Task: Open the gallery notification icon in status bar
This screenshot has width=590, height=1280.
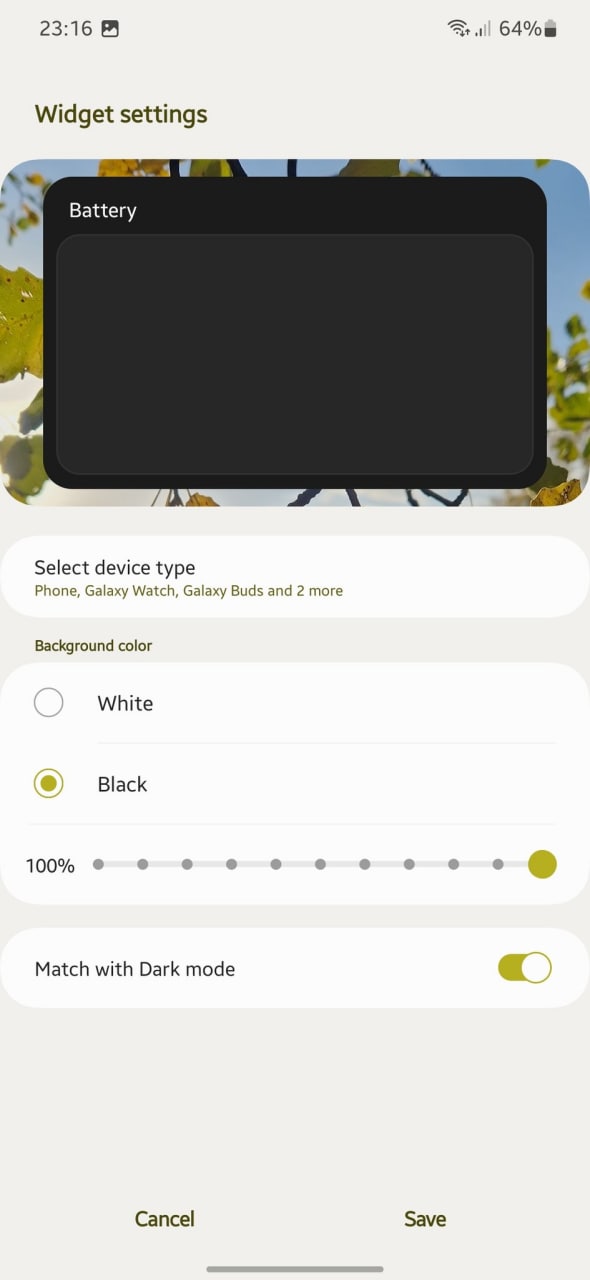Action: point(110,30)
